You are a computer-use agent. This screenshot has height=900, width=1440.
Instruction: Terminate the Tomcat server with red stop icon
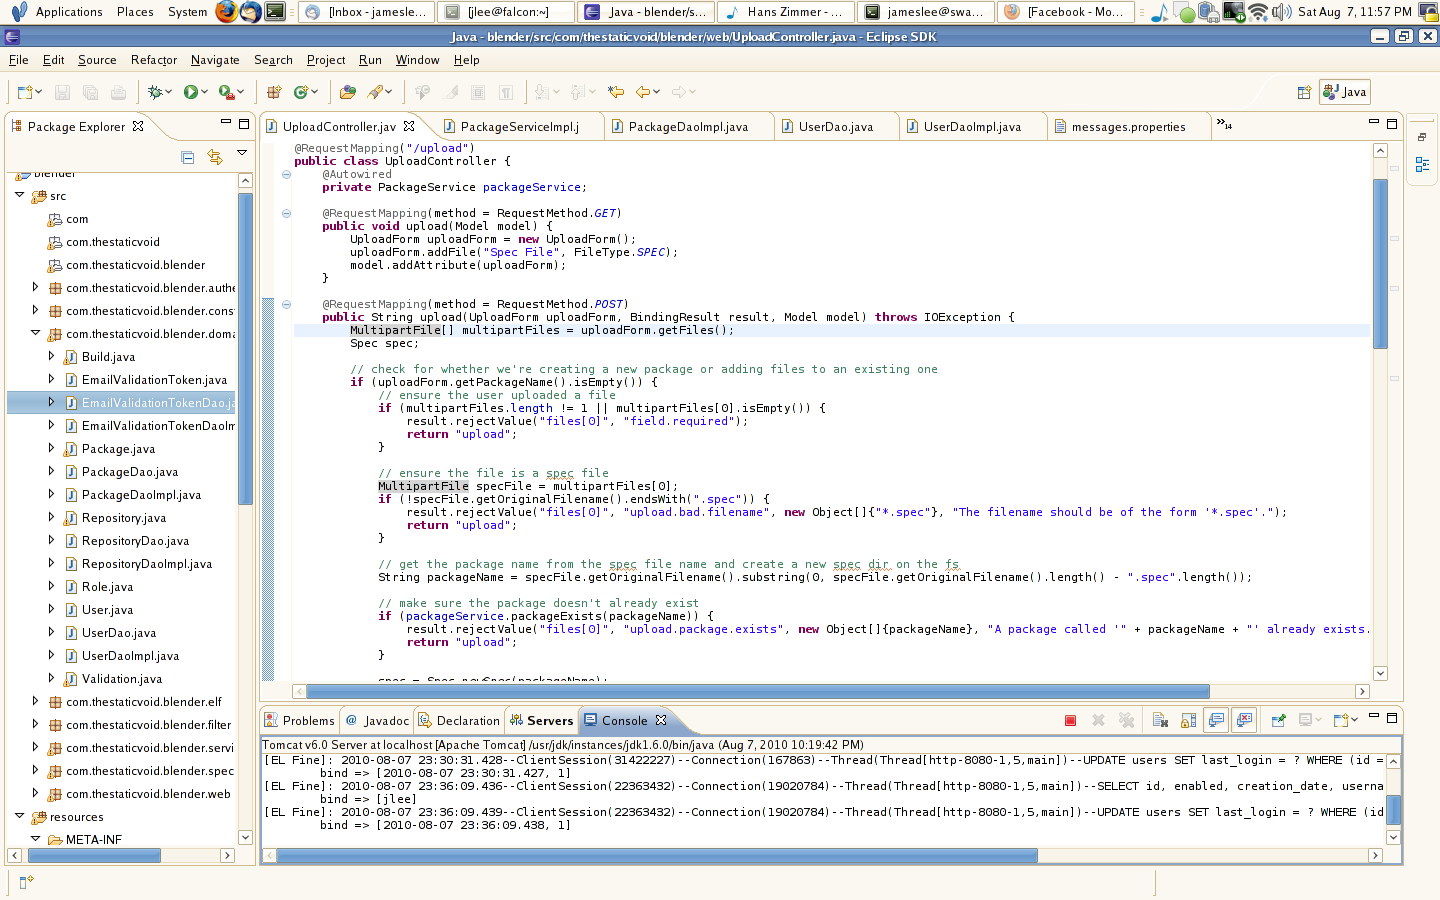[1070, 720]
